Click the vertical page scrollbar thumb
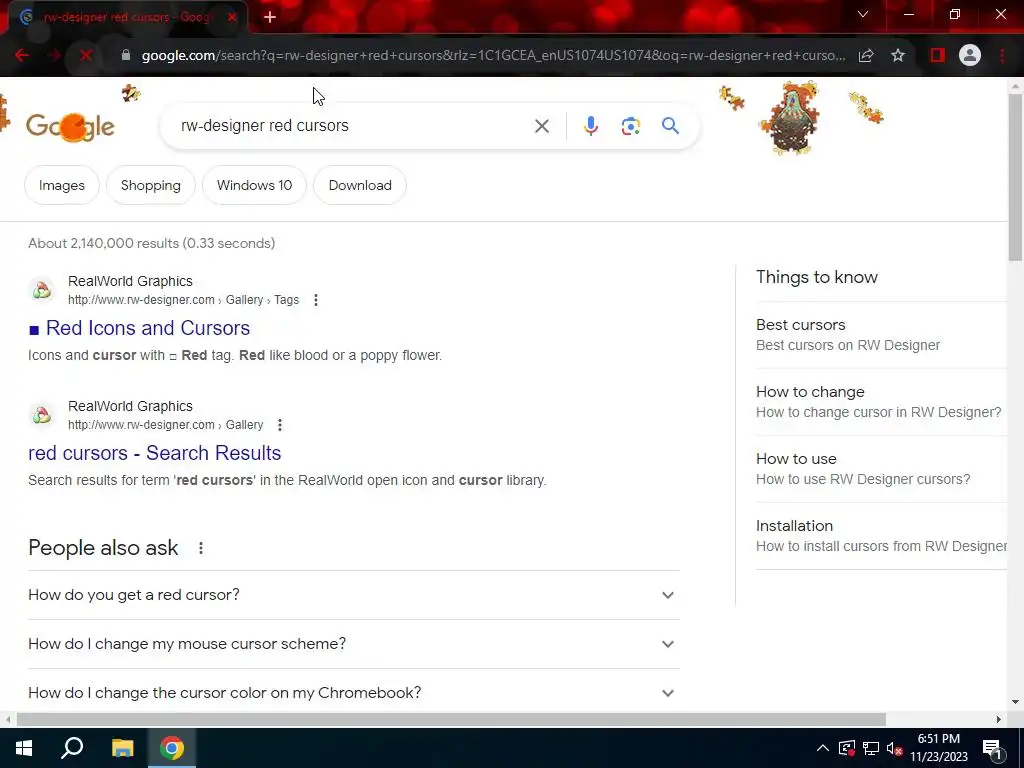1024x768 pixels. [1016, 176]
